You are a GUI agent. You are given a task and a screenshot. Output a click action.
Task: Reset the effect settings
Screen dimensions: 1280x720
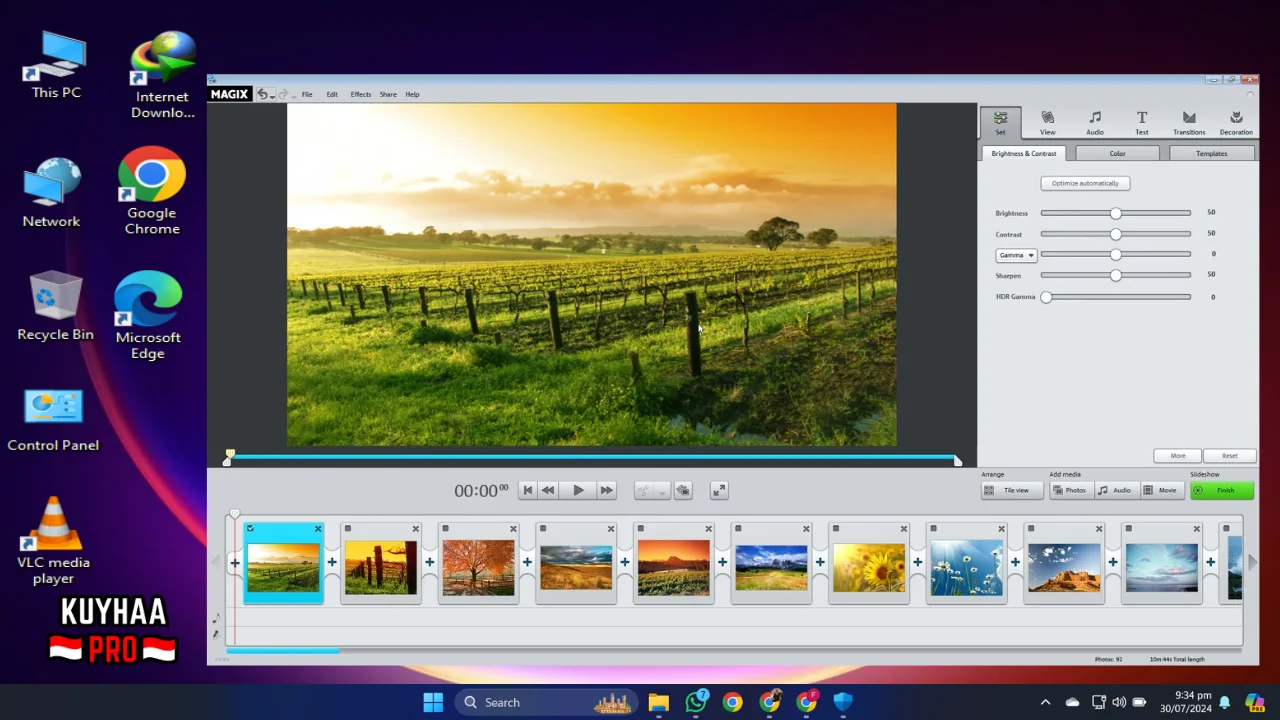tap(1230, 455)
